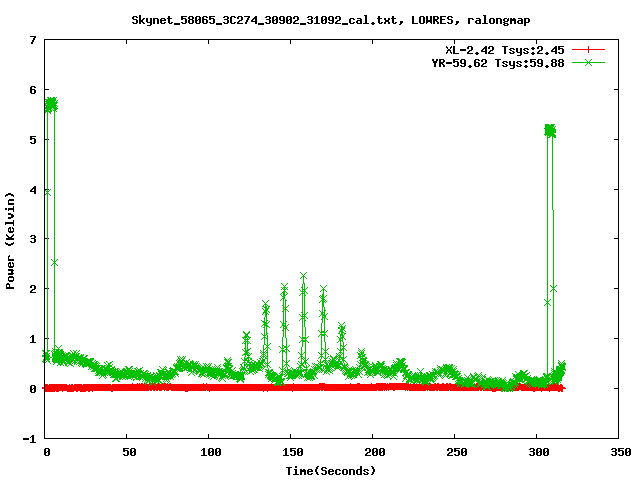Viewport: 640px width, 480px height.
Task: Click the x-axis tick label 50
Action: [129, 452]
